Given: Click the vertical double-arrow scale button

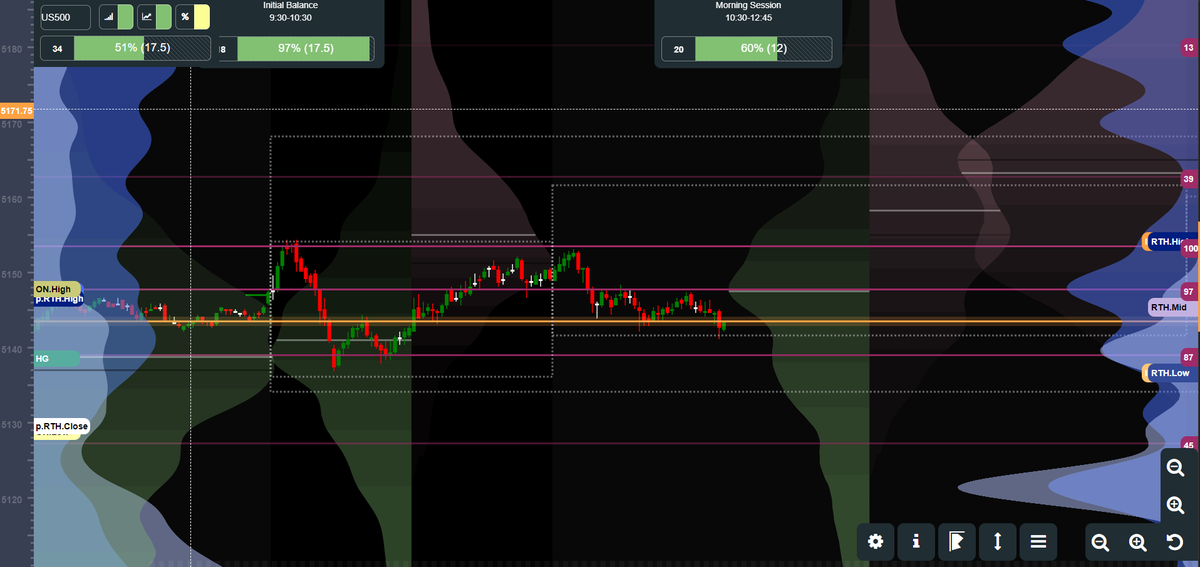Looking at the screenshot, I should [x=997, y=542].
